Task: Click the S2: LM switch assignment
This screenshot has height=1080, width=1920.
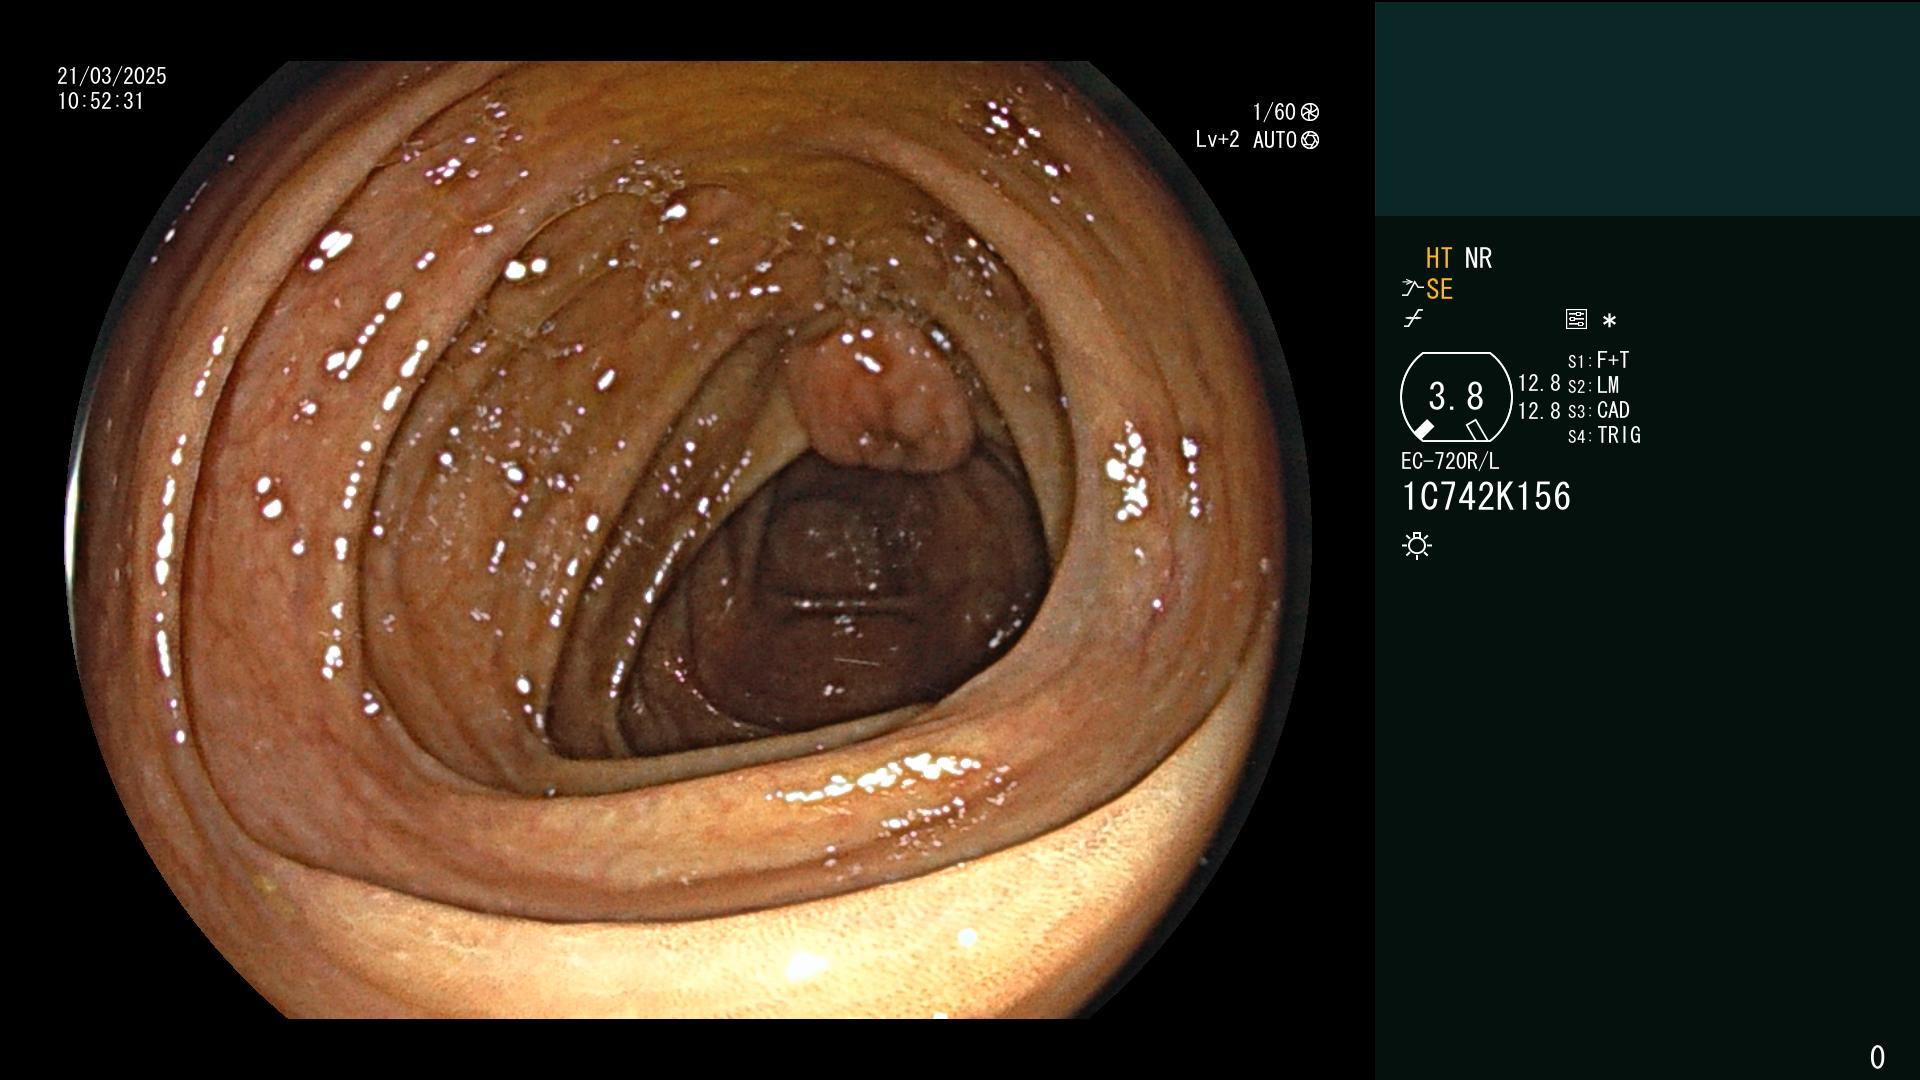Action: point(1593,385)
